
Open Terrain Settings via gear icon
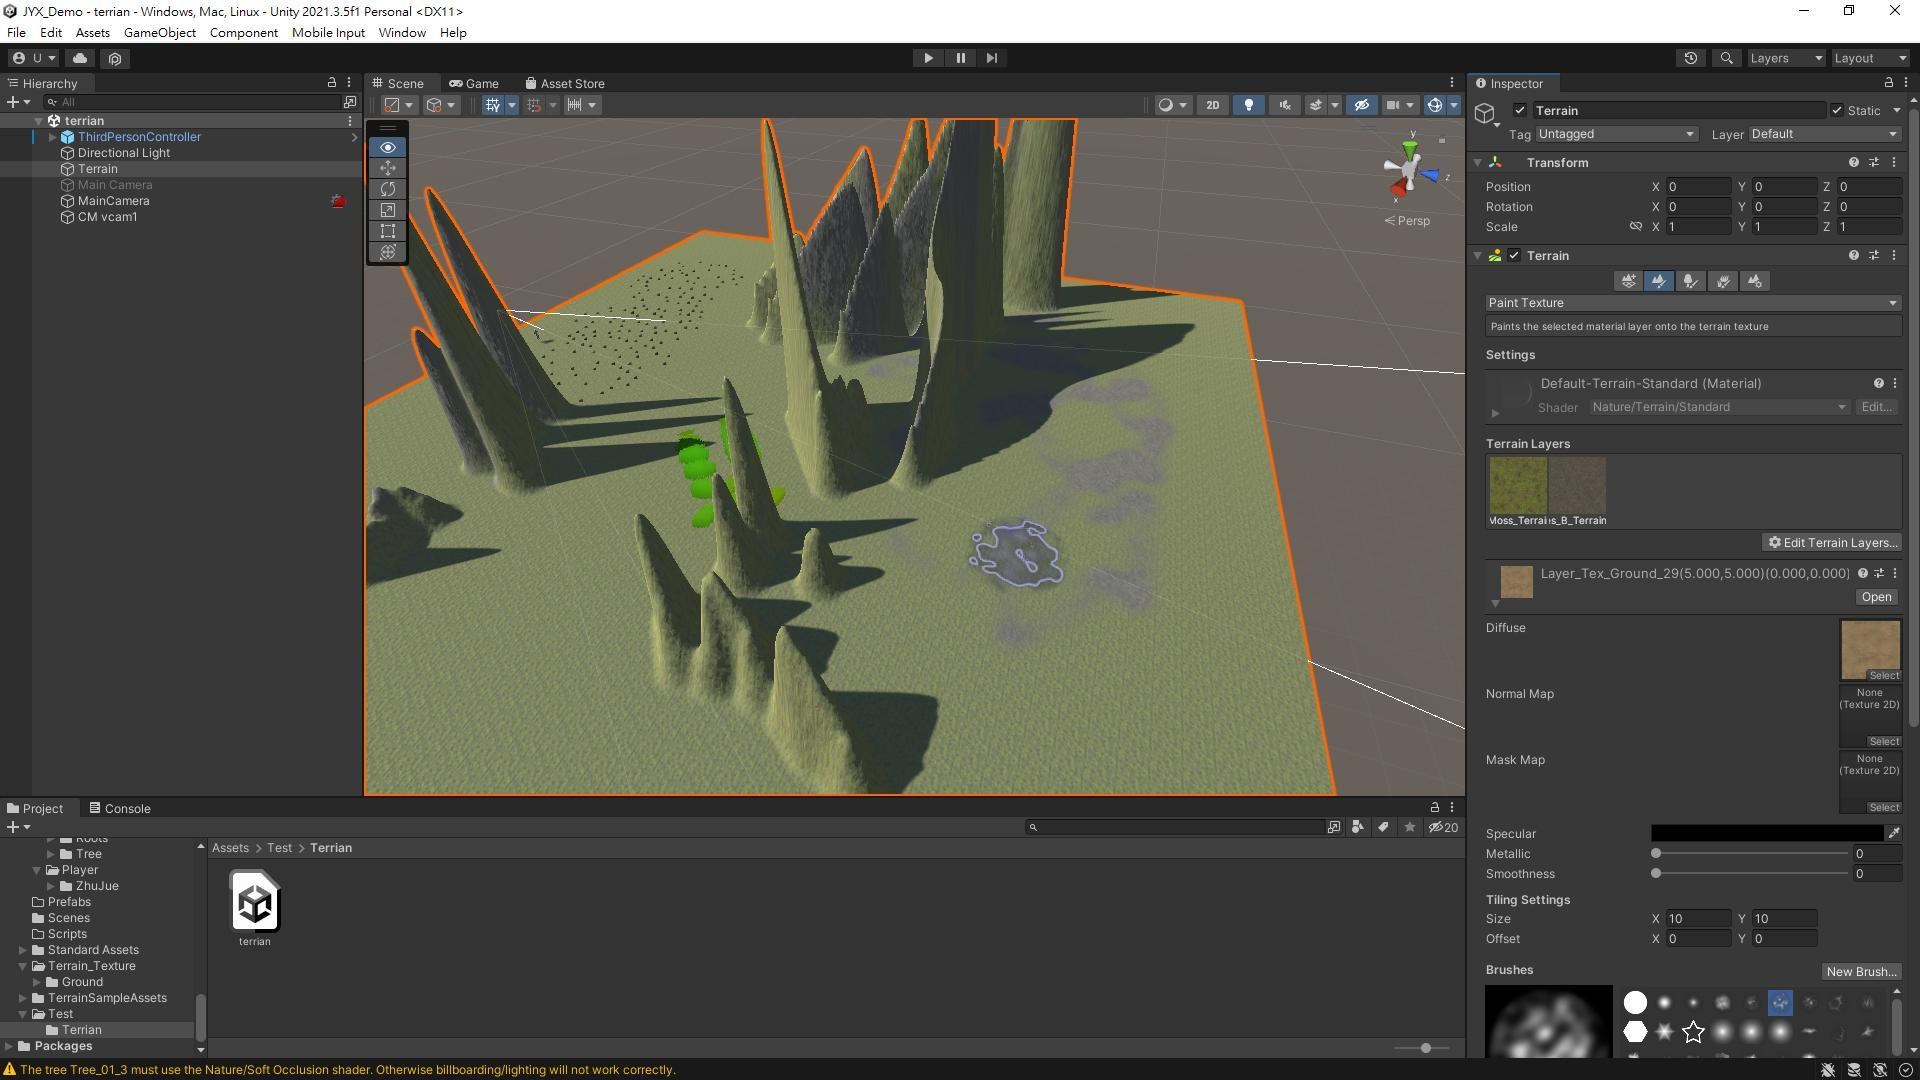[x=1754, y=281]
